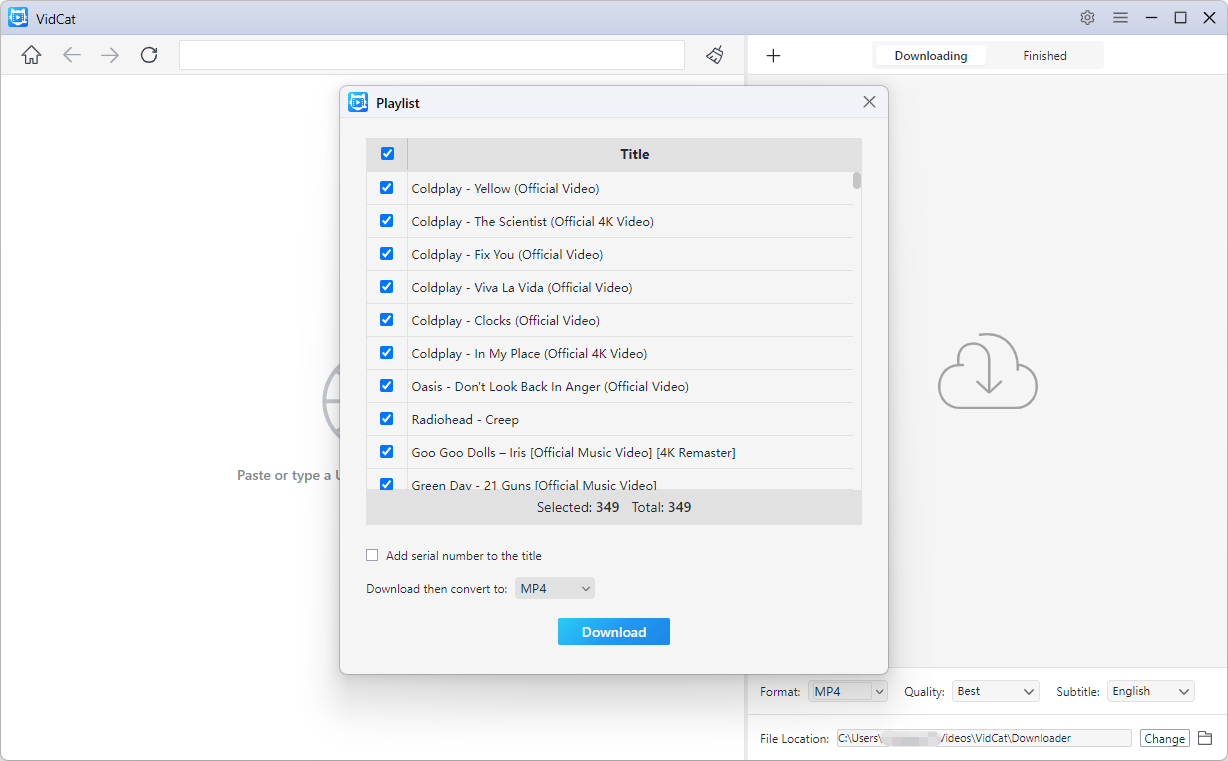Click the Change file location button
Screen dimensions: 1228x761
coord(1164,738)
